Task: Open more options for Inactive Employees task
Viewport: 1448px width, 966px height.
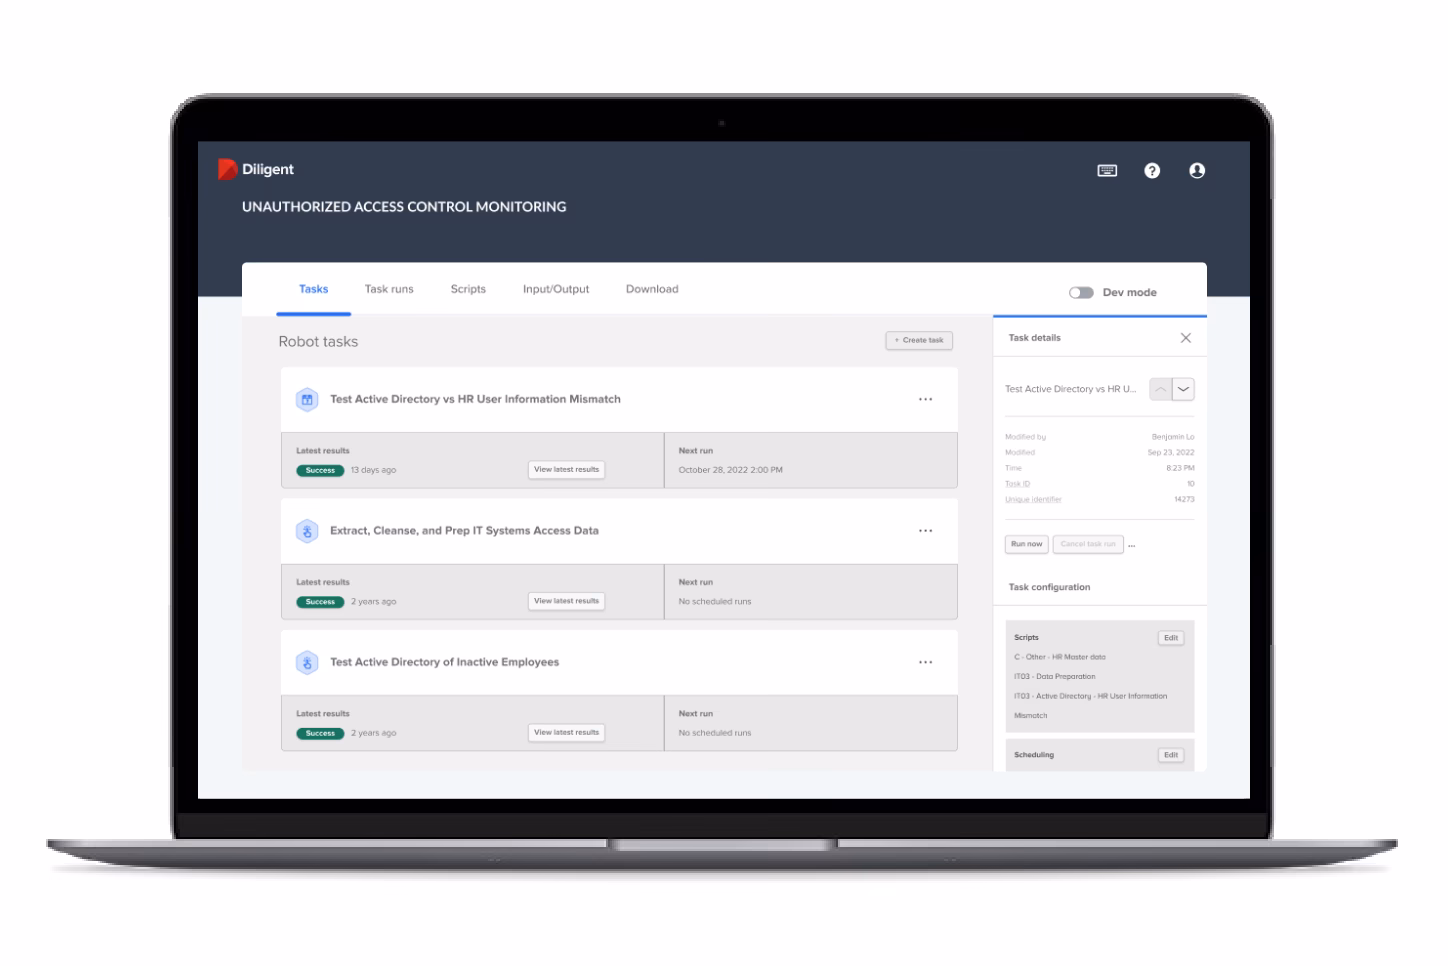Action: pos(925,663)
